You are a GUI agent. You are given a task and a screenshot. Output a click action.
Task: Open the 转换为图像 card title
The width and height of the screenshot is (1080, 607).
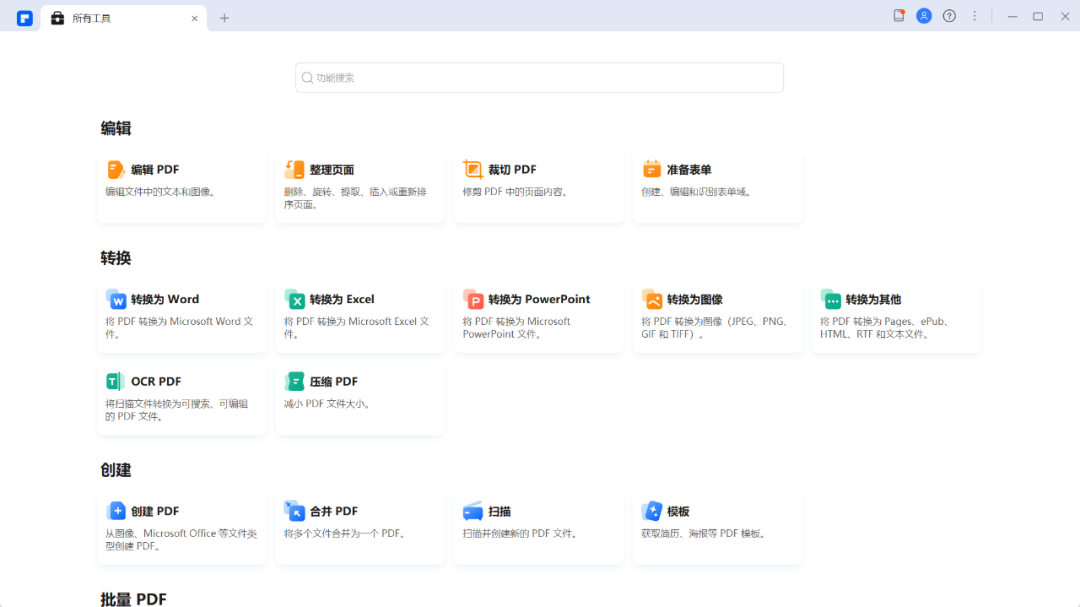pyautogui.click(x=695, y=299)
